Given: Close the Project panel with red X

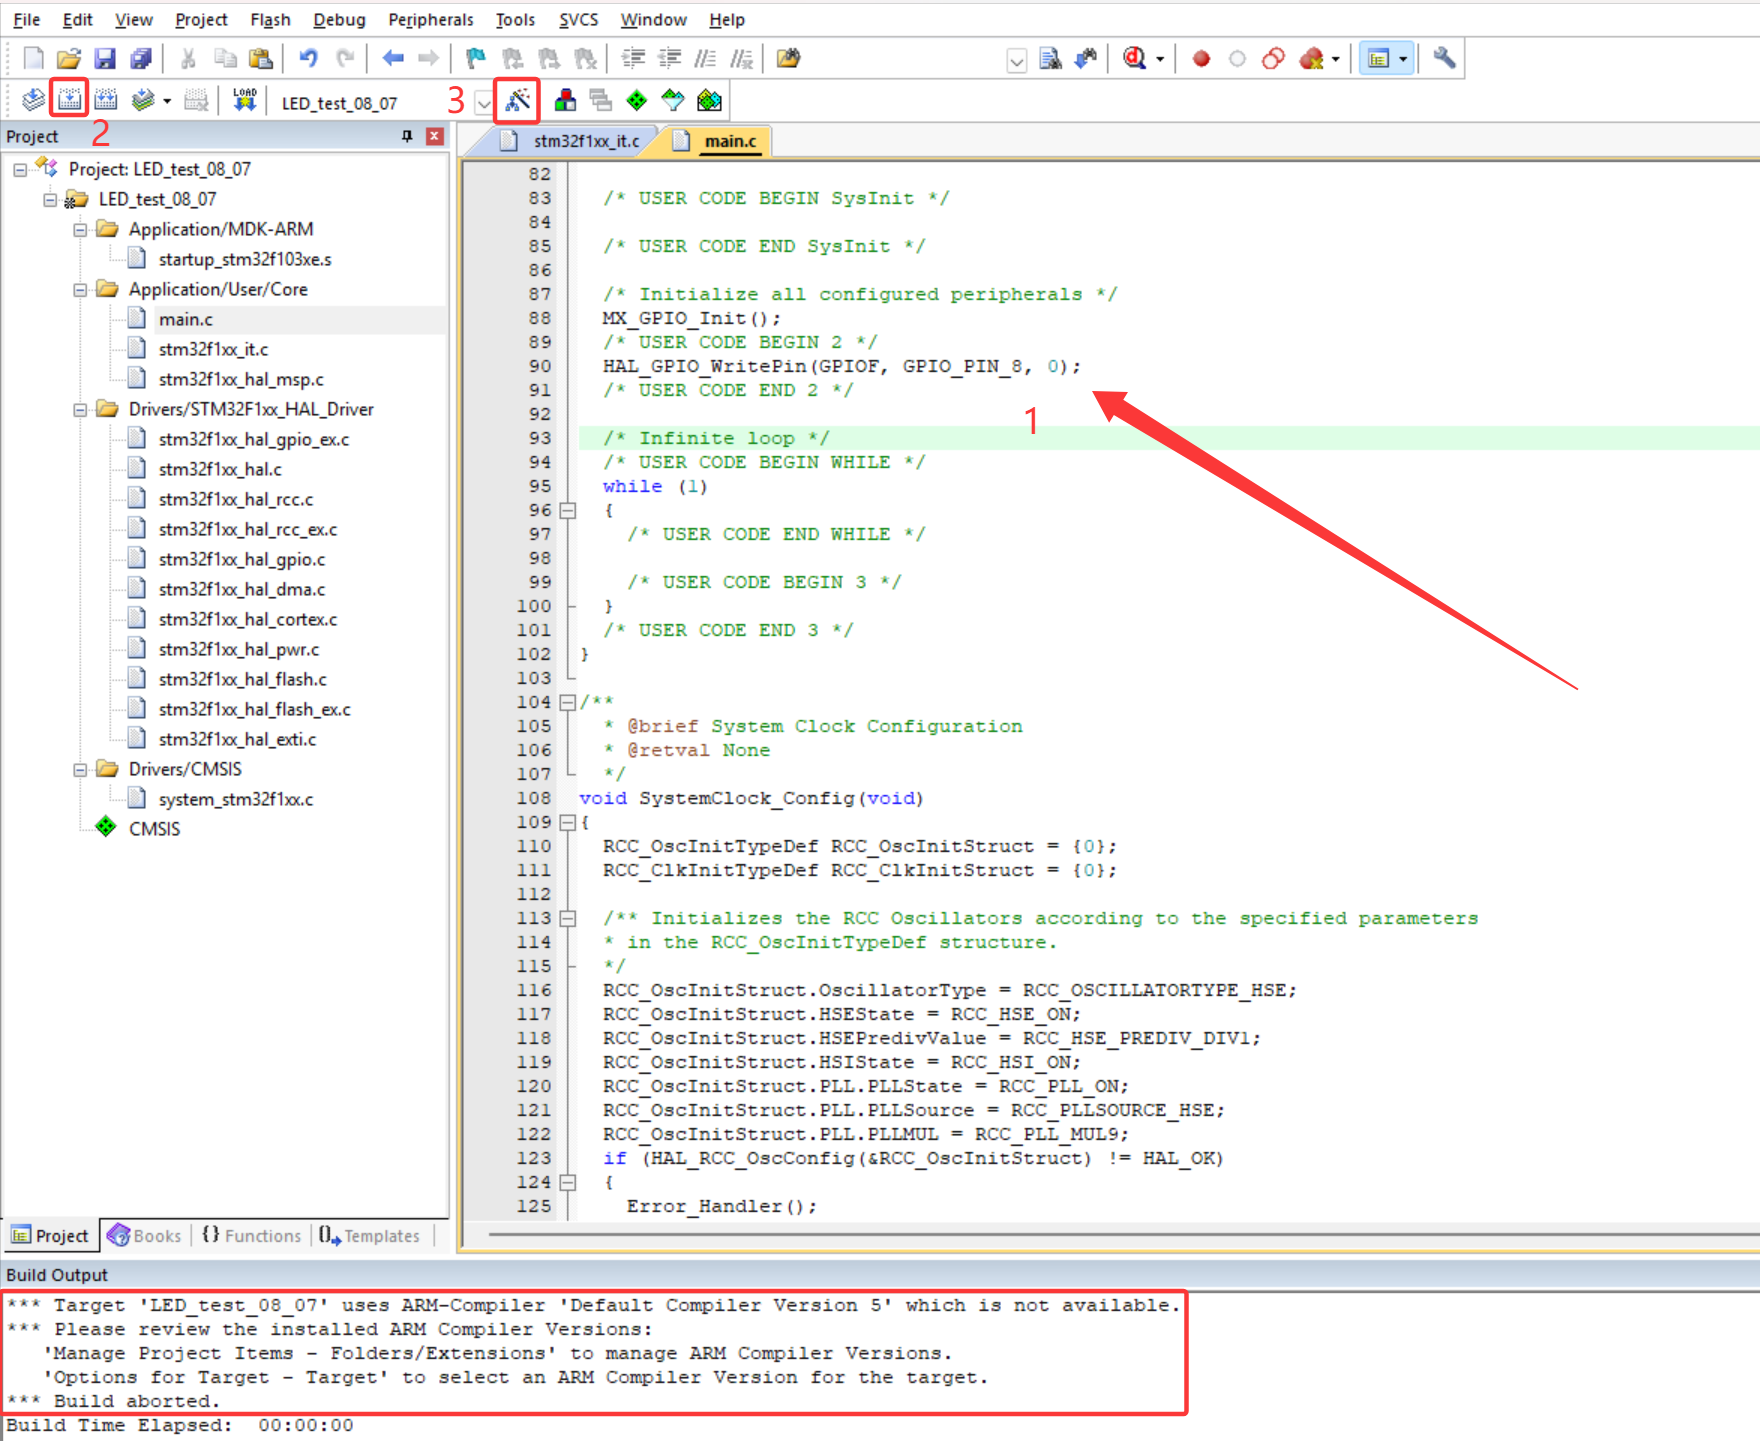Looking at the screenshot, I should pyautogui.click(x=434, y=136).
